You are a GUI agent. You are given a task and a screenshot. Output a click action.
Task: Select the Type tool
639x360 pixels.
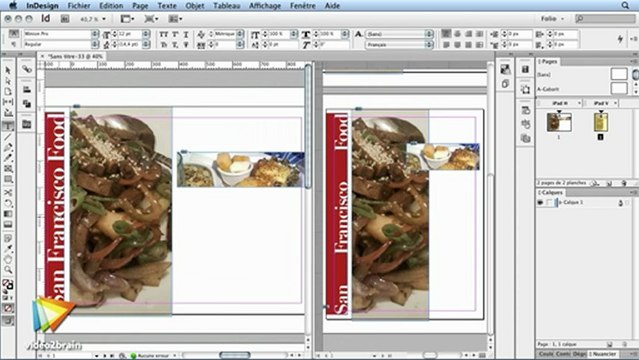[8, 126]
